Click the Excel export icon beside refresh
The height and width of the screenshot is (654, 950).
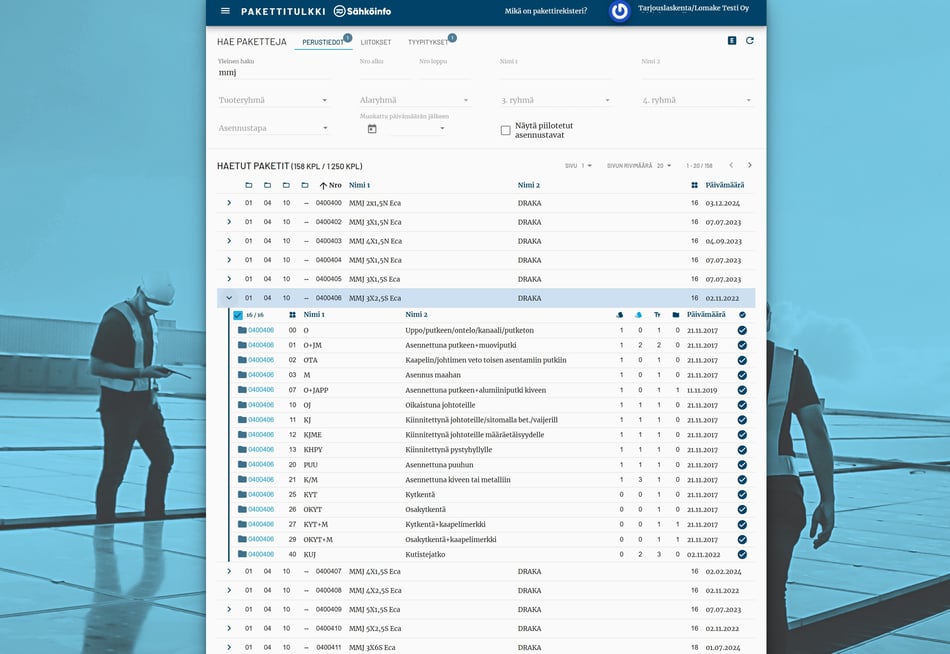point(732,41)
